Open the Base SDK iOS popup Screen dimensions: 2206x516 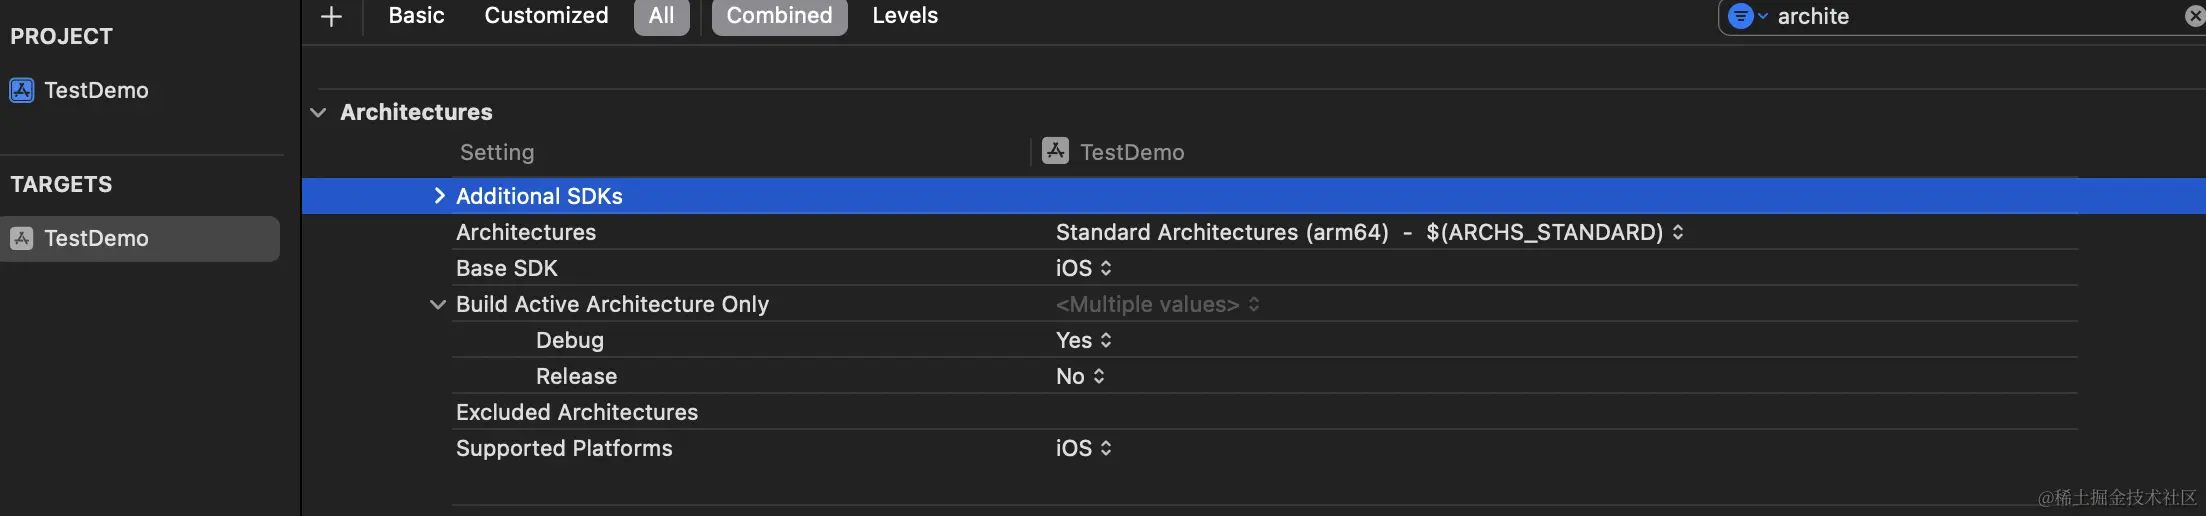click(x=1084, y=268)
